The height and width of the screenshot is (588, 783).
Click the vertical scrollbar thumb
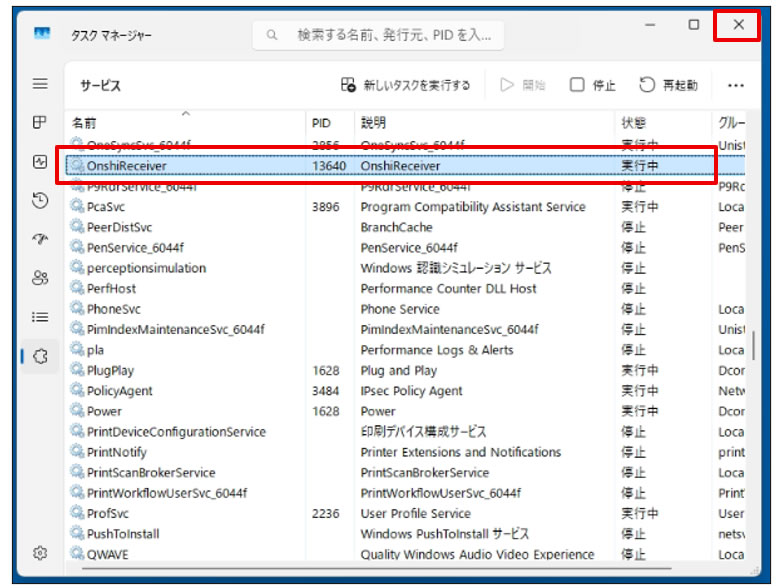click(x=753, y=345)
